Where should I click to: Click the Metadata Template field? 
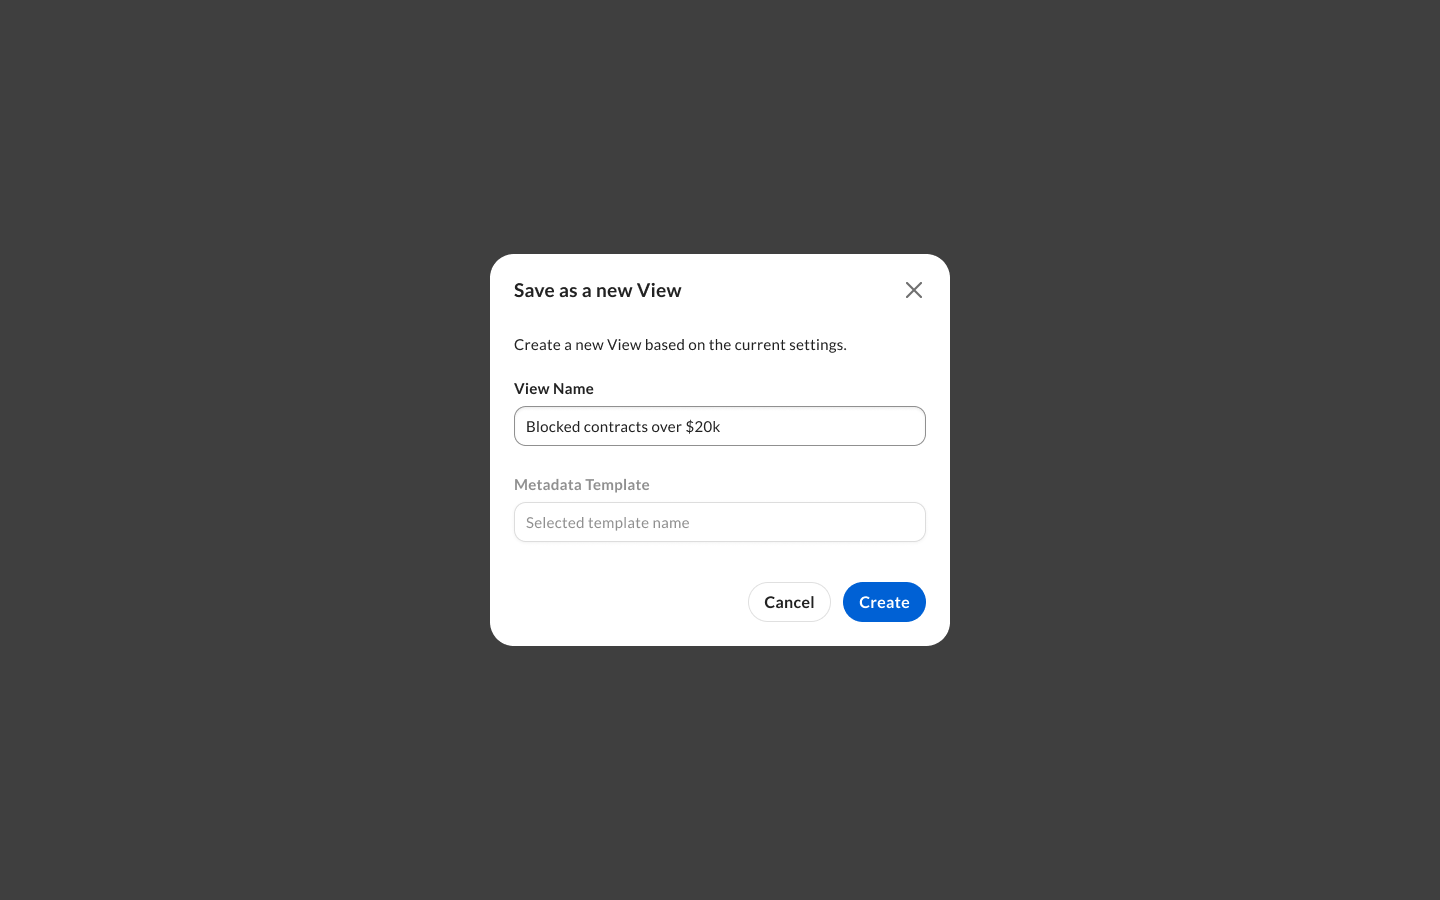[x=720, y=522]
